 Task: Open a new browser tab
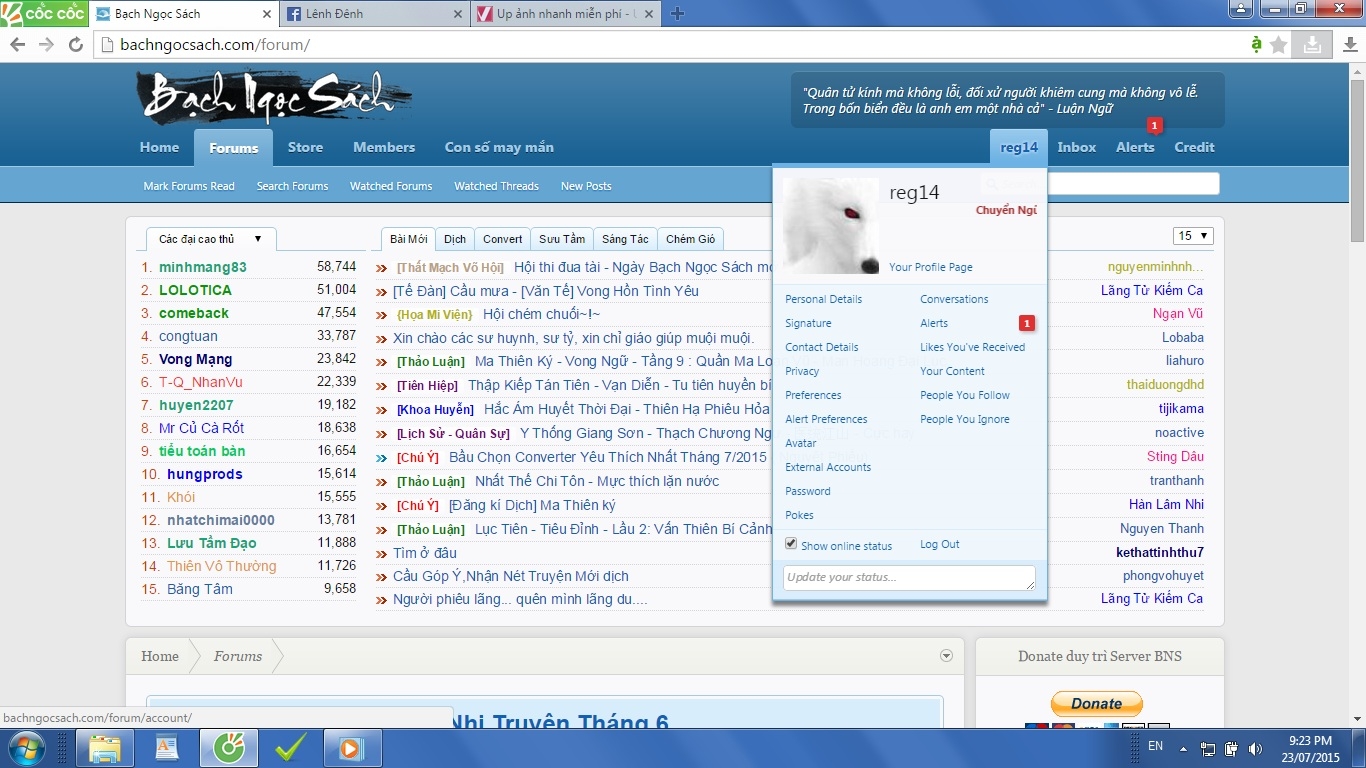coord(677,14)
